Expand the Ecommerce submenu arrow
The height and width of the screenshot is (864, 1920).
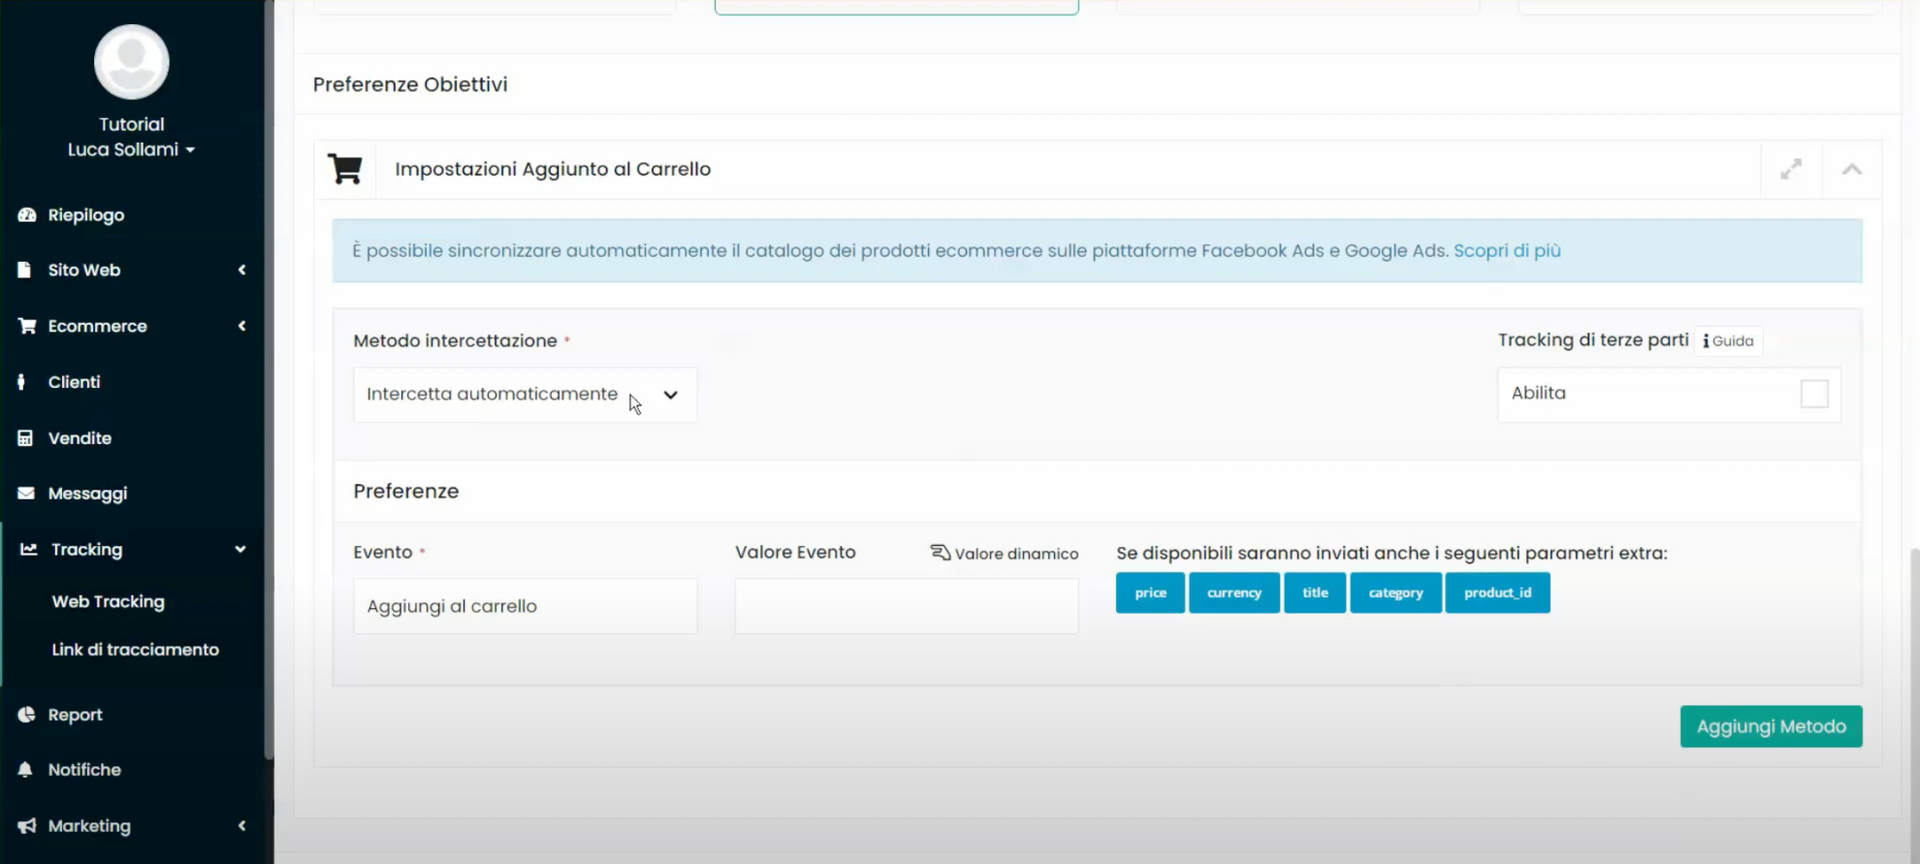[242, 326]
